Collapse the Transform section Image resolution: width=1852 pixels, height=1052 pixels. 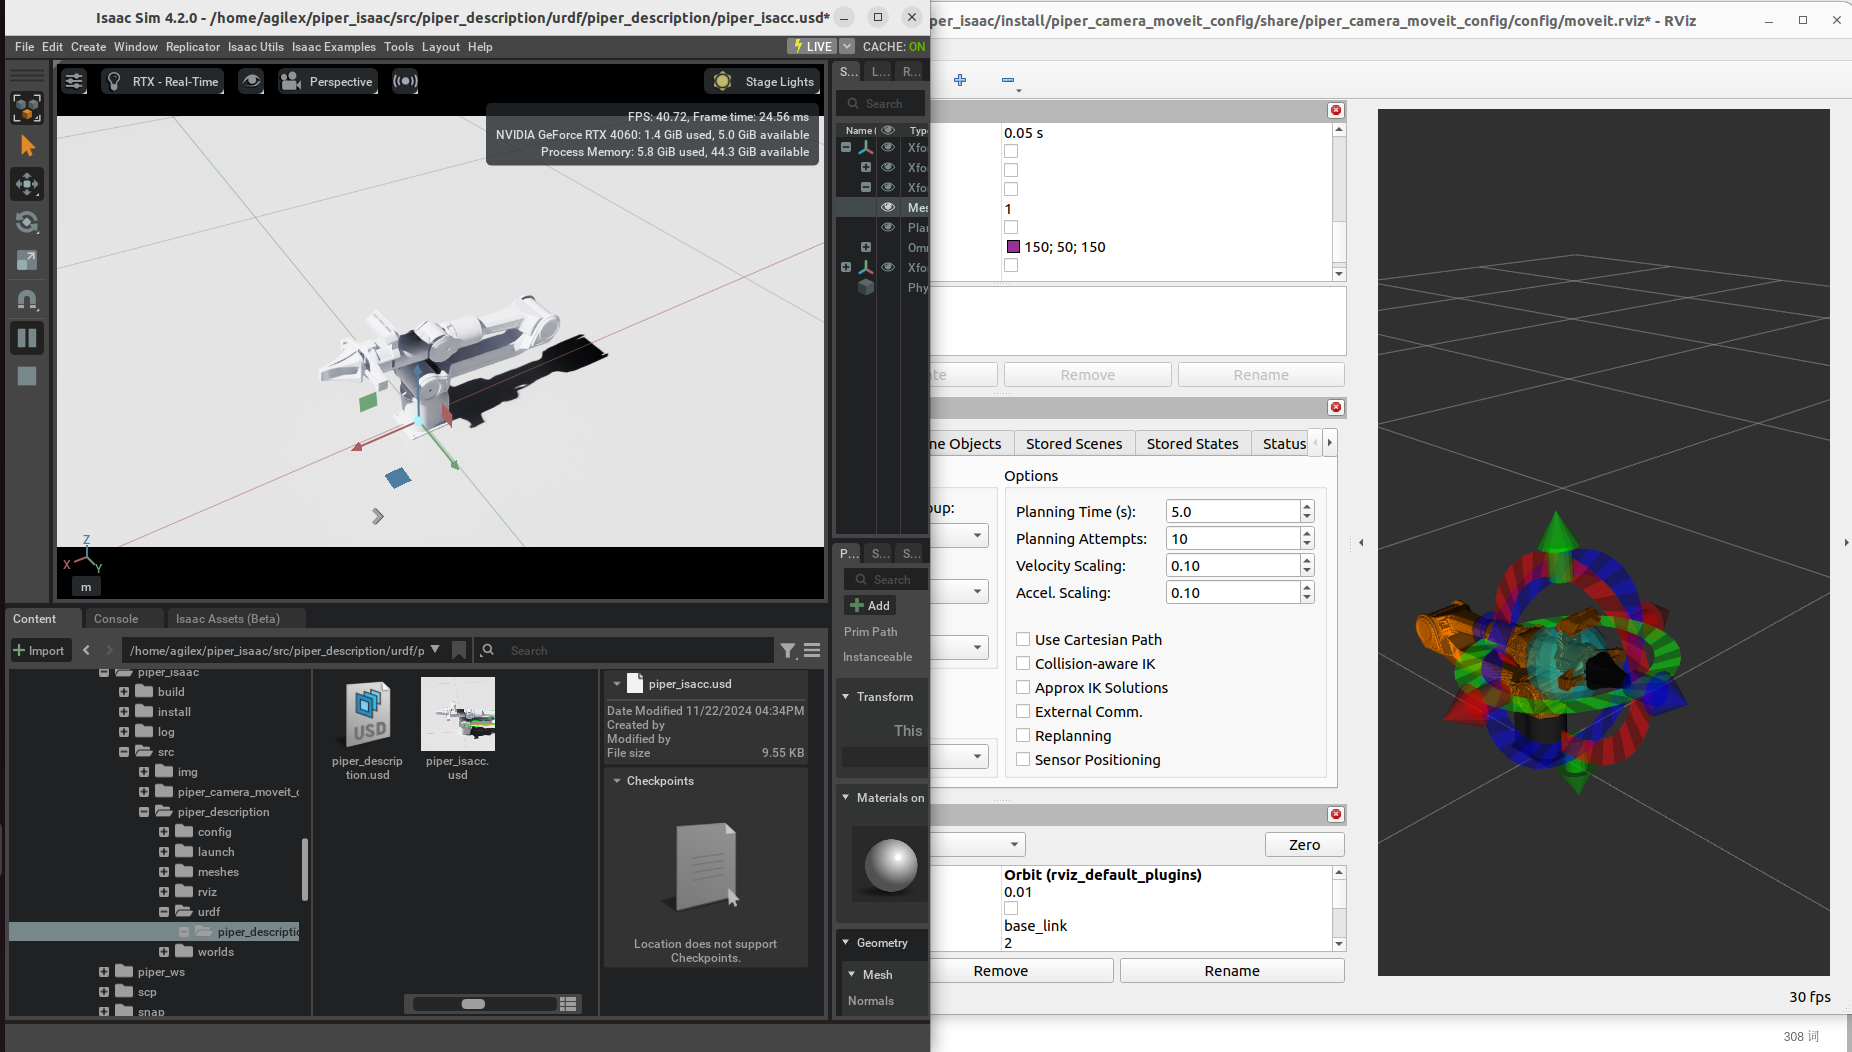coord(846,697)
